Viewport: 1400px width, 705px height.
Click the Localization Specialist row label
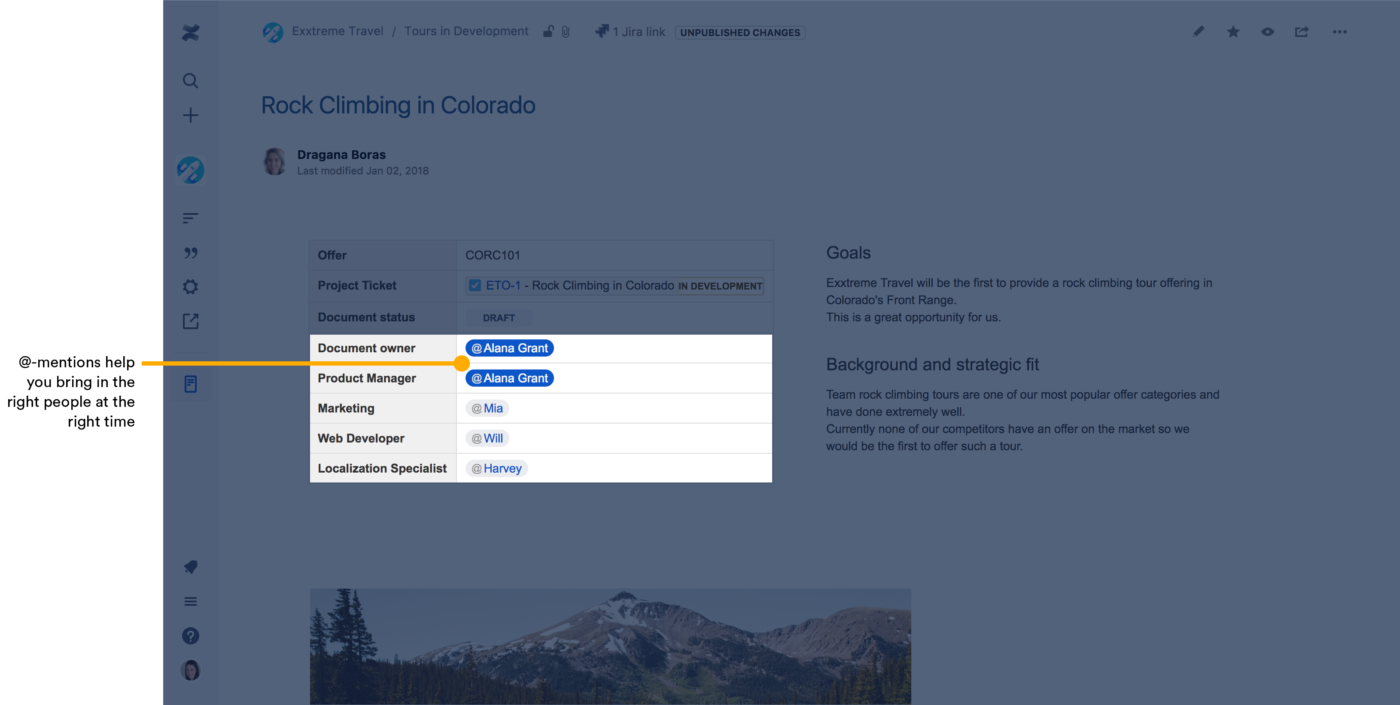[382, 468]
